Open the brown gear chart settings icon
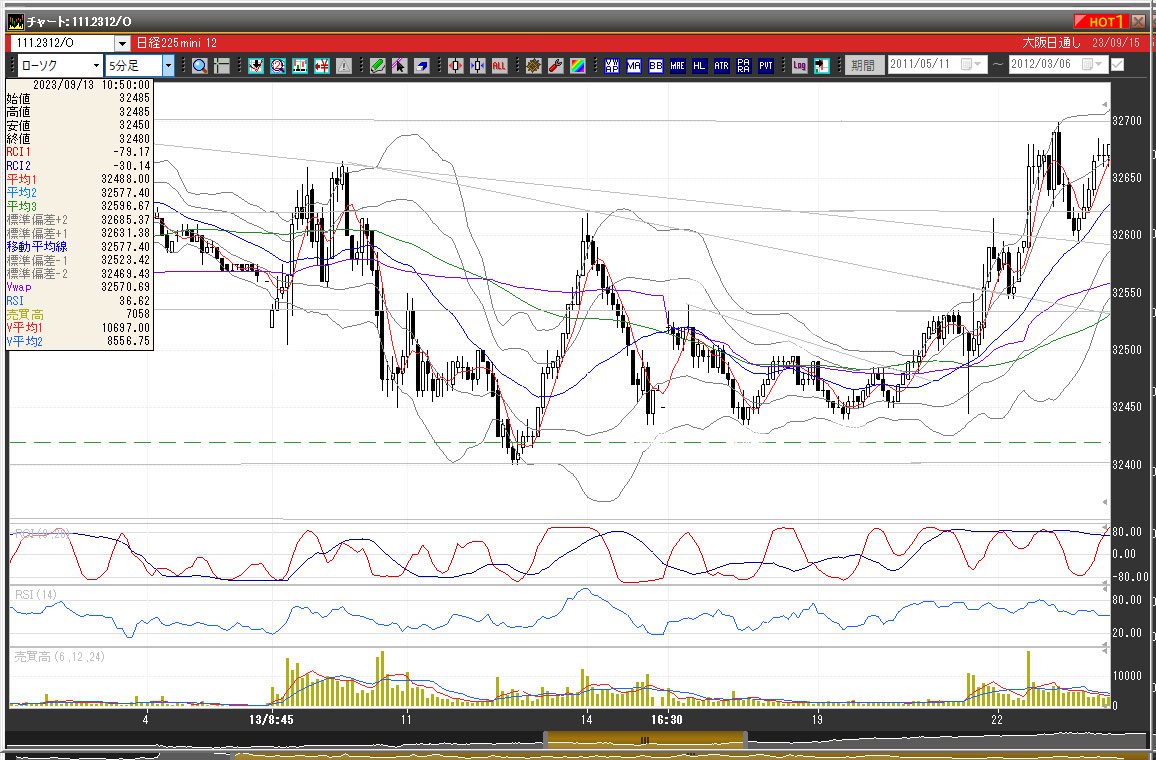This screenshot has width=1156, height=760. click(x=534, y=66)
